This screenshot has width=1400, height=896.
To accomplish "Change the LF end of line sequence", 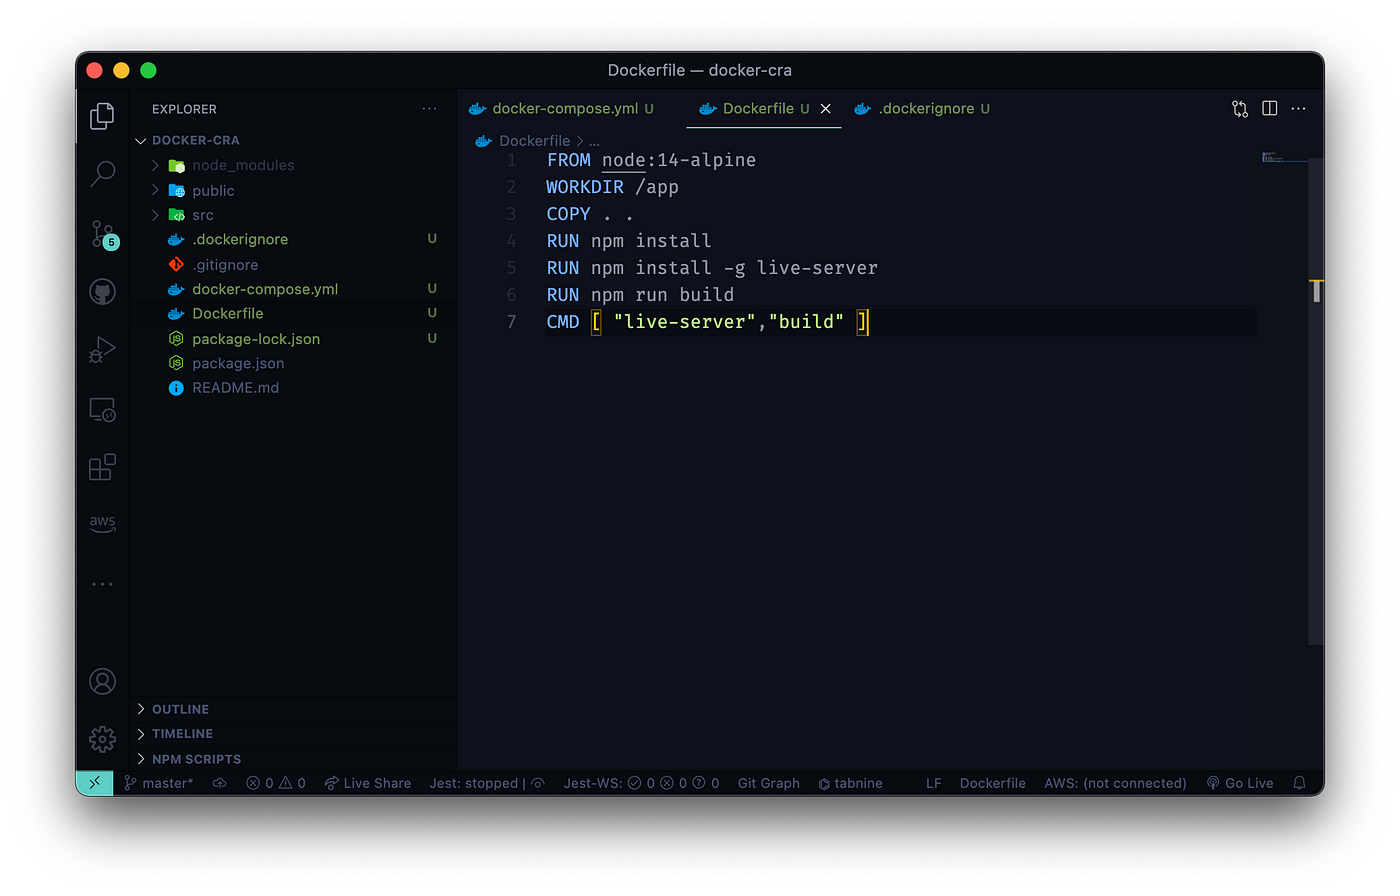I will click(933, 783).
